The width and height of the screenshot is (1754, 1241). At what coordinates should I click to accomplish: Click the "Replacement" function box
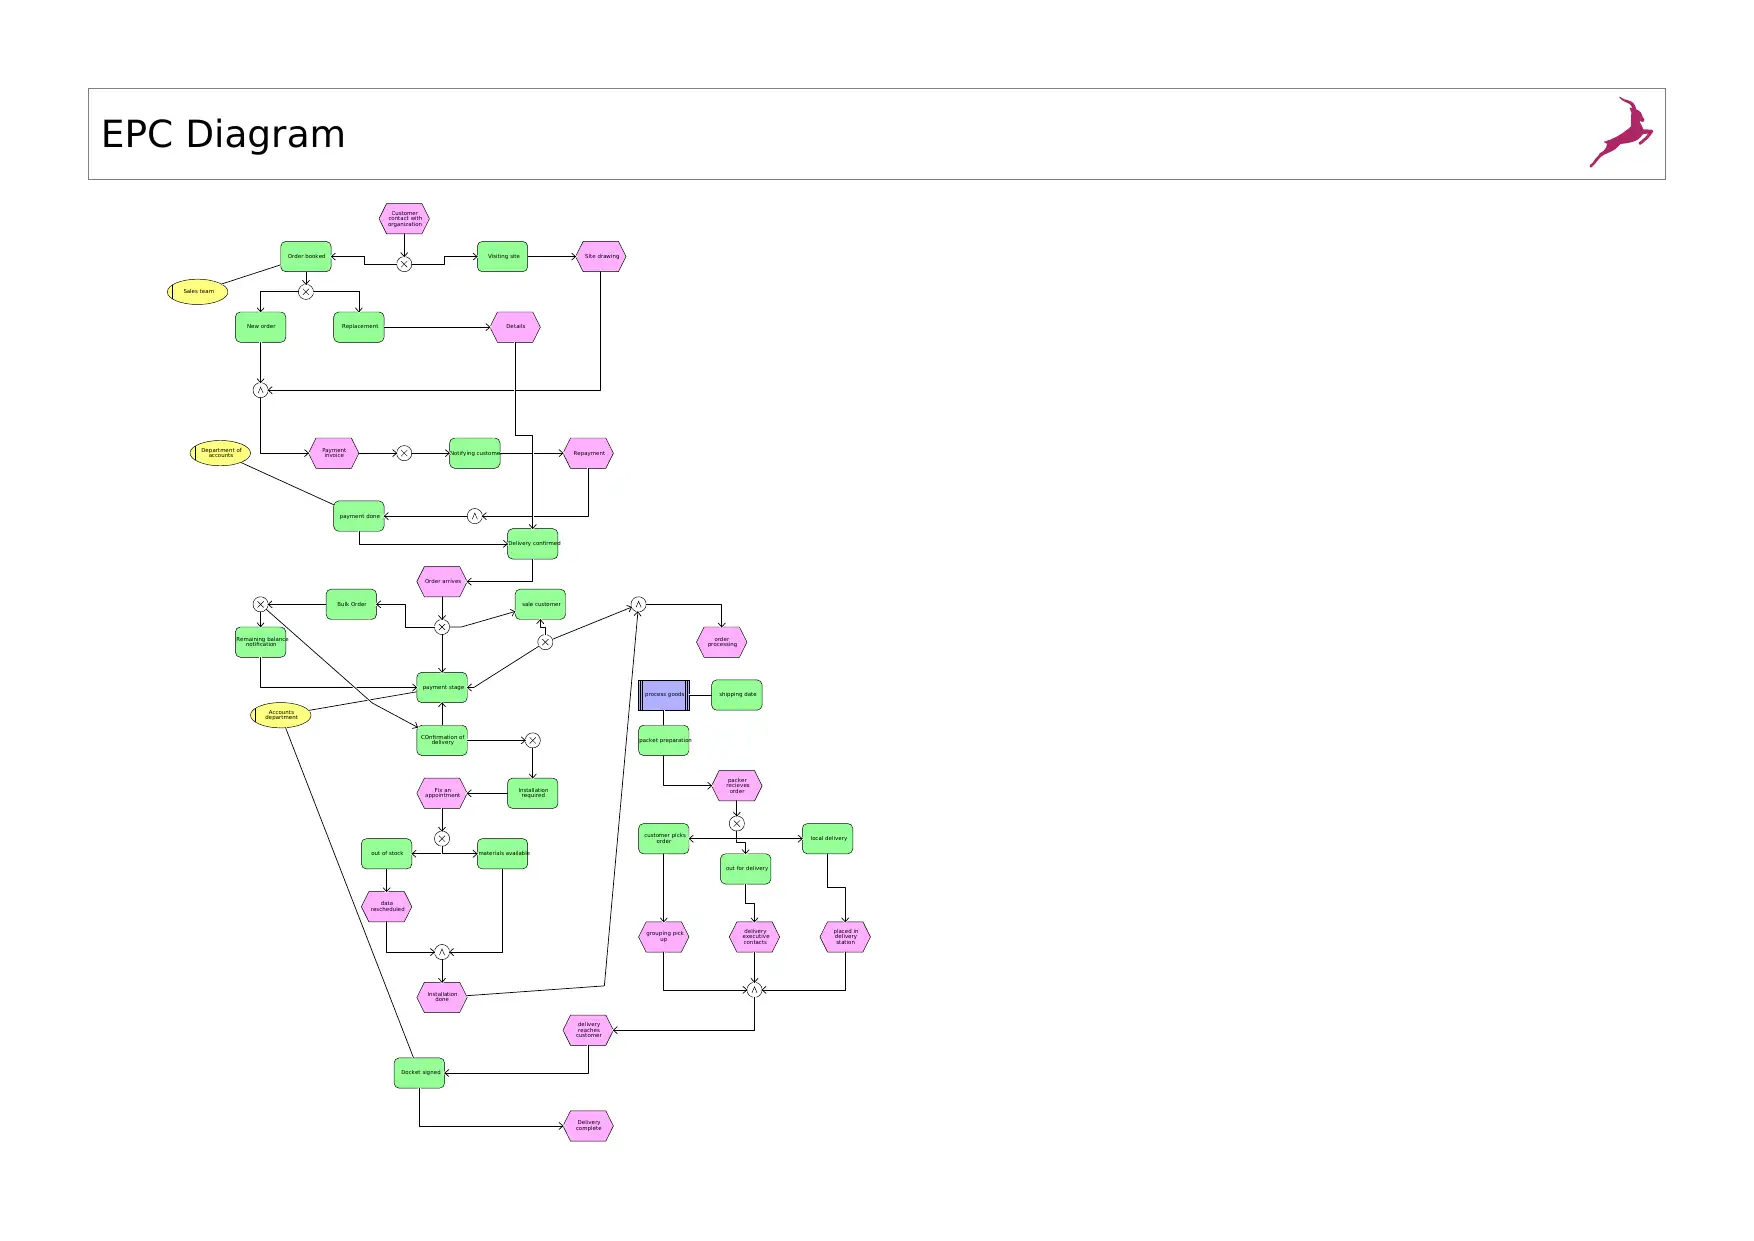tap(359, 327)
